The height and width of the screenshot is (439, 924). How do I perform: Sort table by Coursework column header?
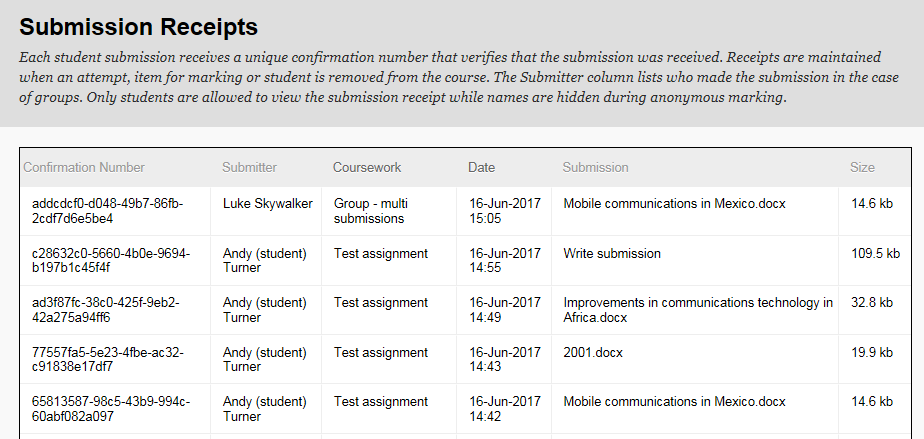coord(367,167)
